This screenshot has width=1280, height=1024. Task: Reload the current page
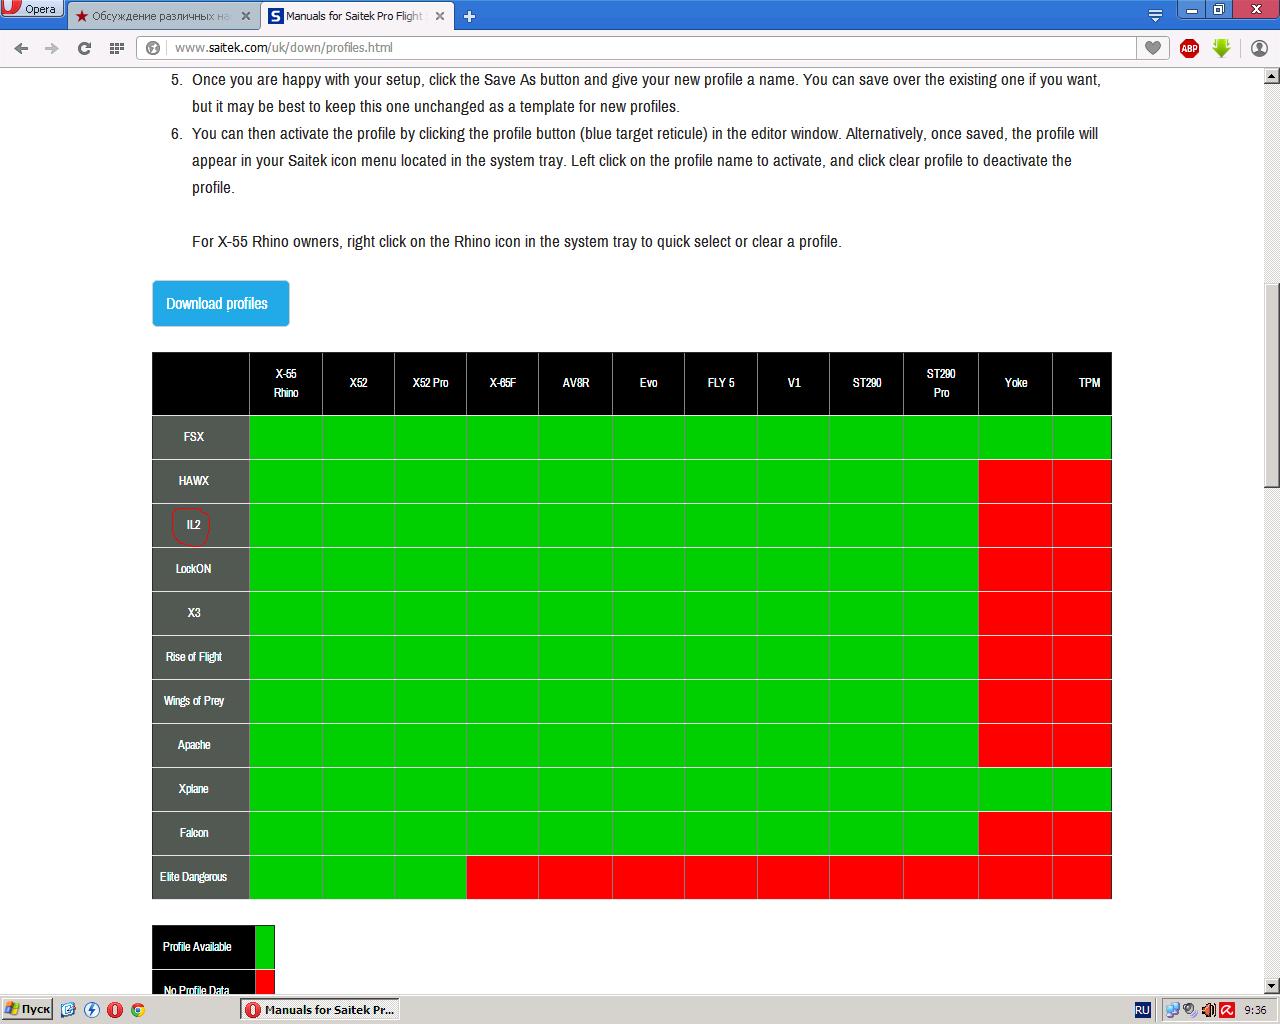tap(84, 47)
